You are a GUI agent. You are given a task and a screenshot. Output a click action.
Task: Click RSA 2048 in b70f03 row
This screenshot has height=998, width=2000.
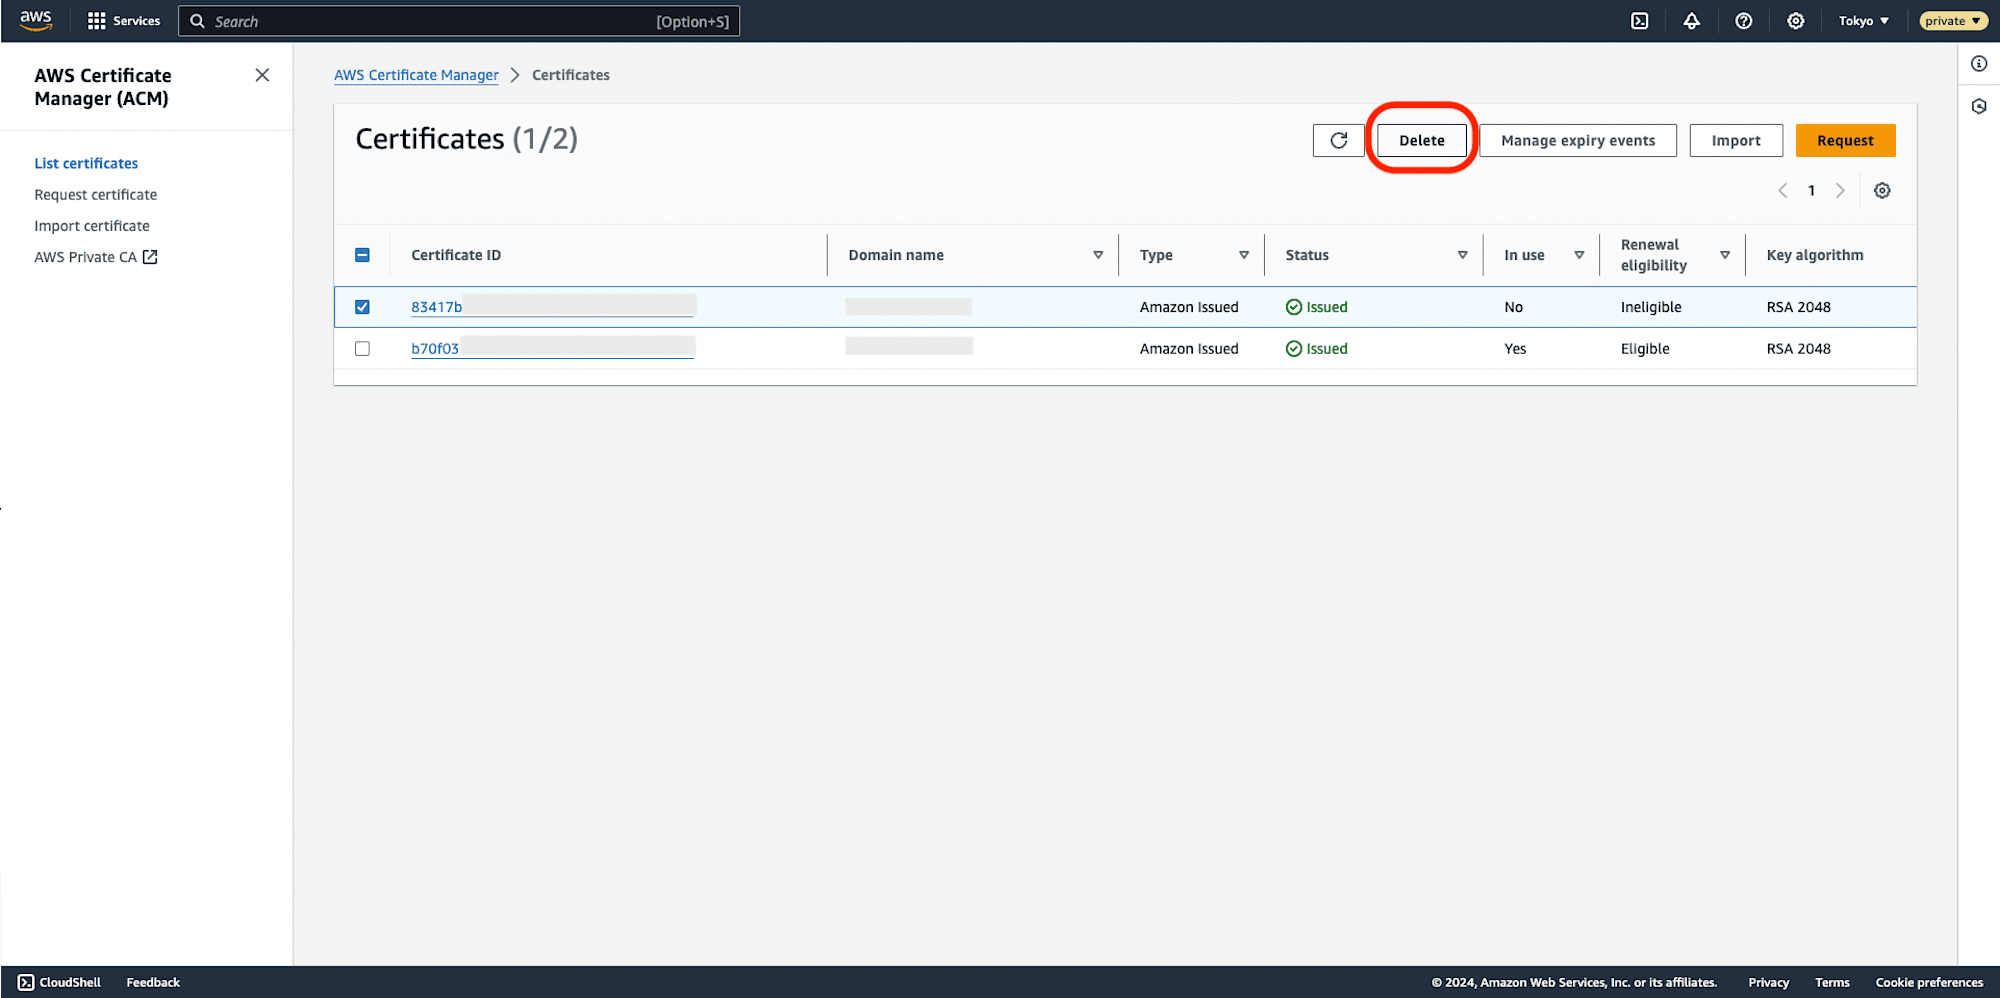[x=1798, y=349]
